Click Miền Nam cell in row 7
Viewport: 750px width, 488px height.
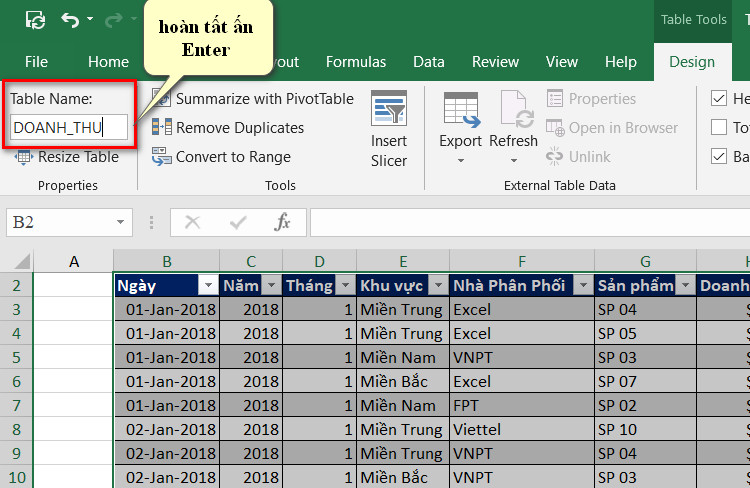[x=403, y=405]
